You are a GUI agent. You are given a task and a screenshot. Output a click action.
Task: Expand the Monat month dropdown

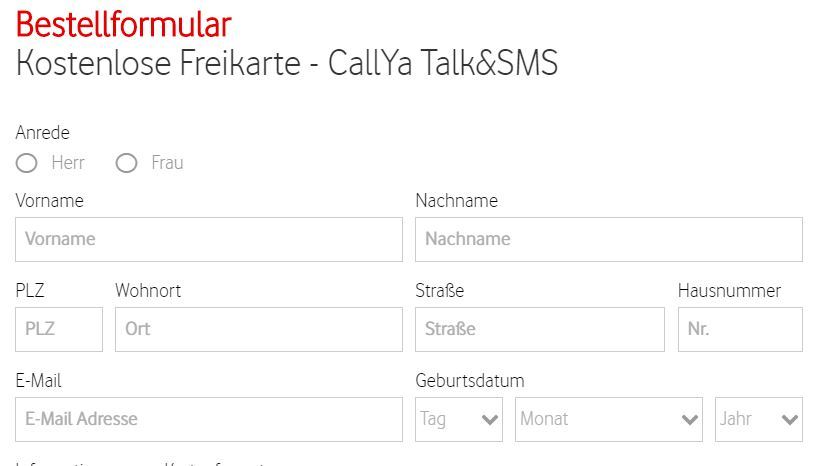(609, 419)
